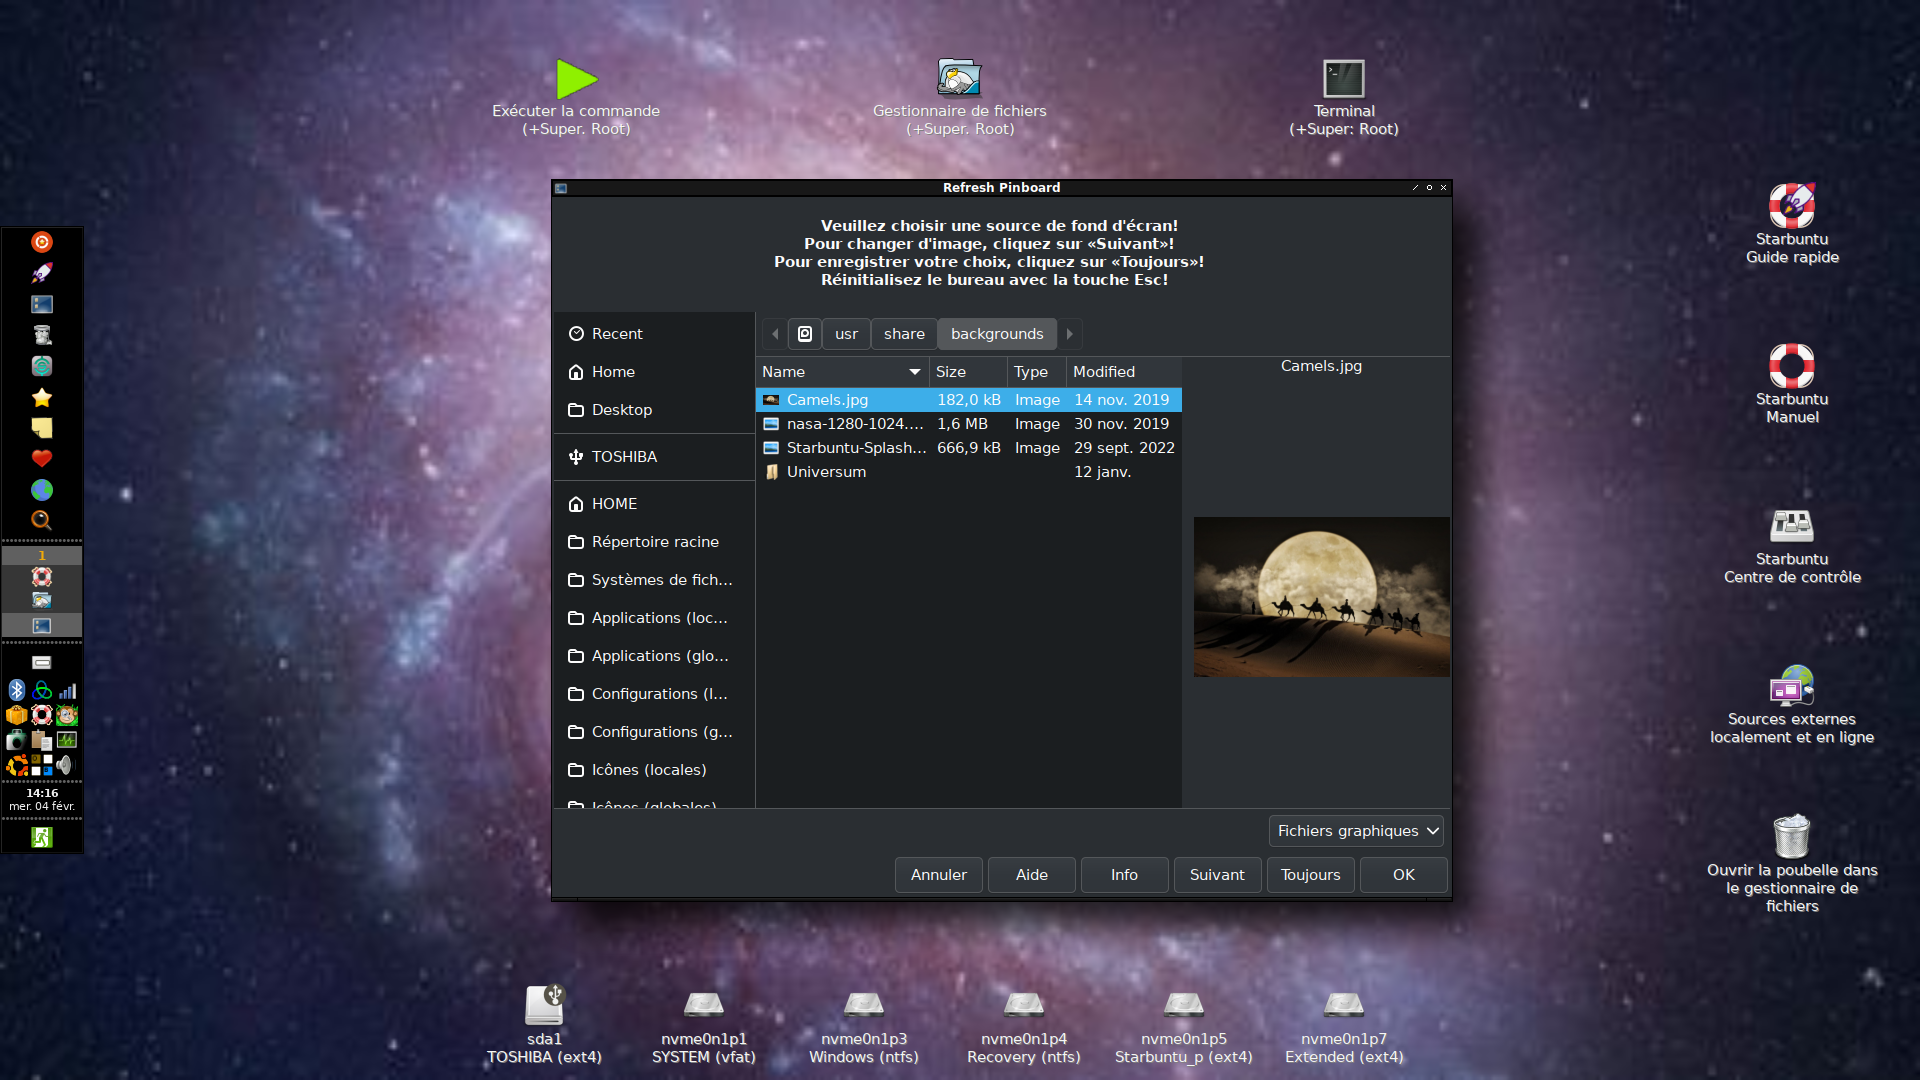Viewport: 1920px width, 1080px height.
Task: Click the red heart icon in the side panel
Action: 41,458
